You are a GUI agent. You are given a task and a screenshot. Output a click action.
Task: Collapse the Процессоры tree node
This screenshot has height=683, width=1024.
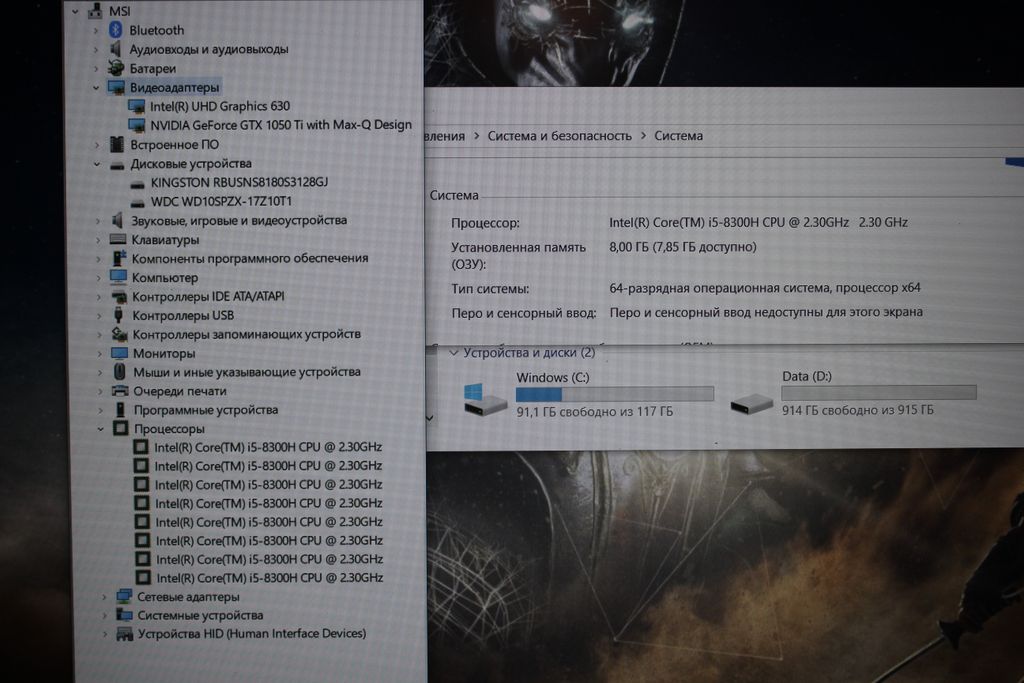[101, 429]
